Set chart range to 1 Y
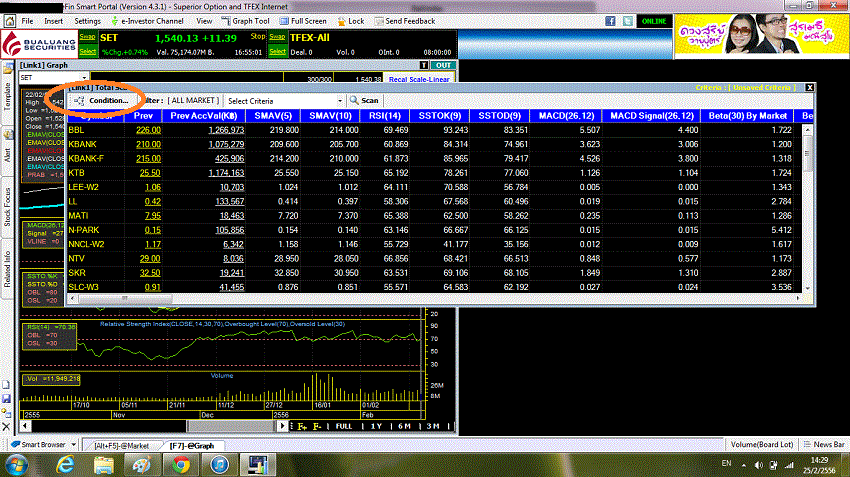Image resolution: width=850 pixels, height=477 pixels. tap(376, 427)
